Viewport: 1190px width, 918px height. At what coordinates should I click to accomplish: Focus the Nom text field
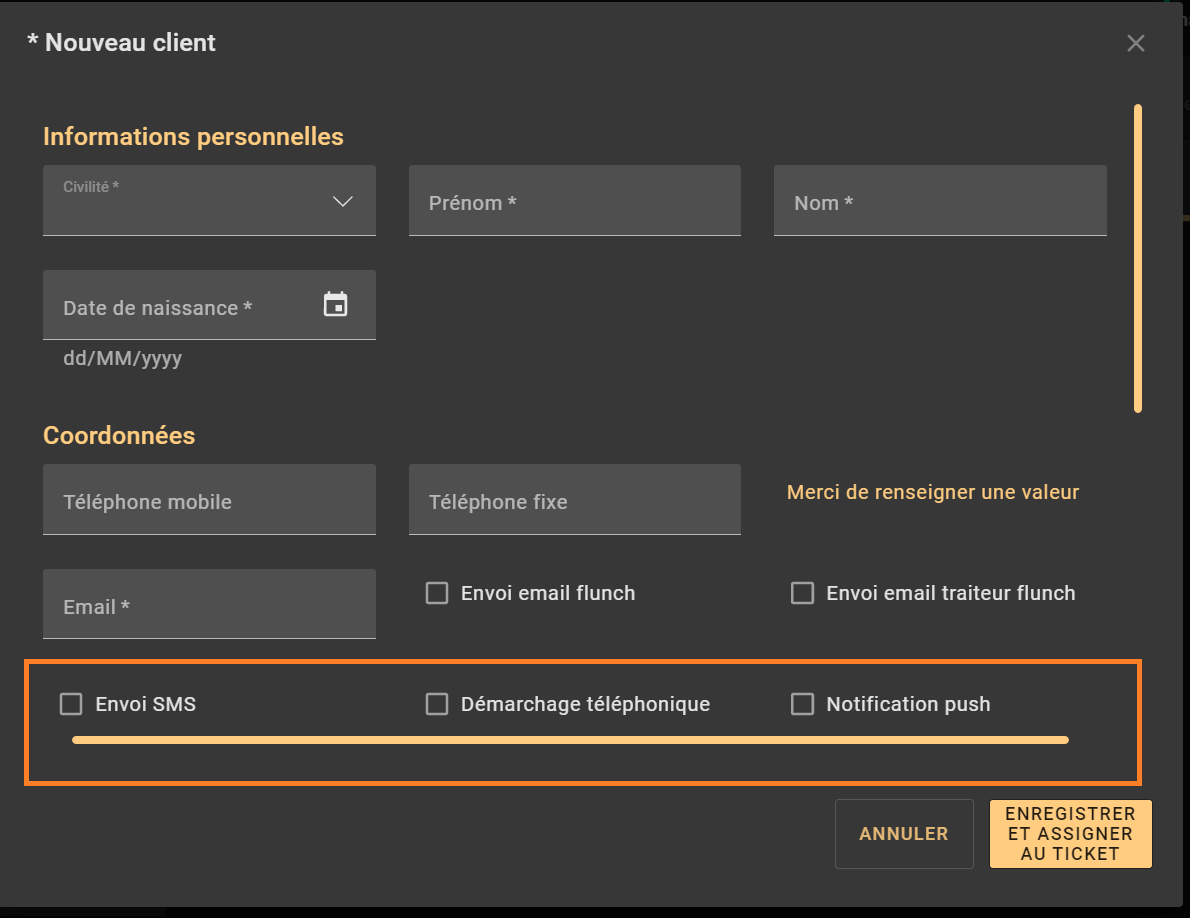tap(939, 202)
